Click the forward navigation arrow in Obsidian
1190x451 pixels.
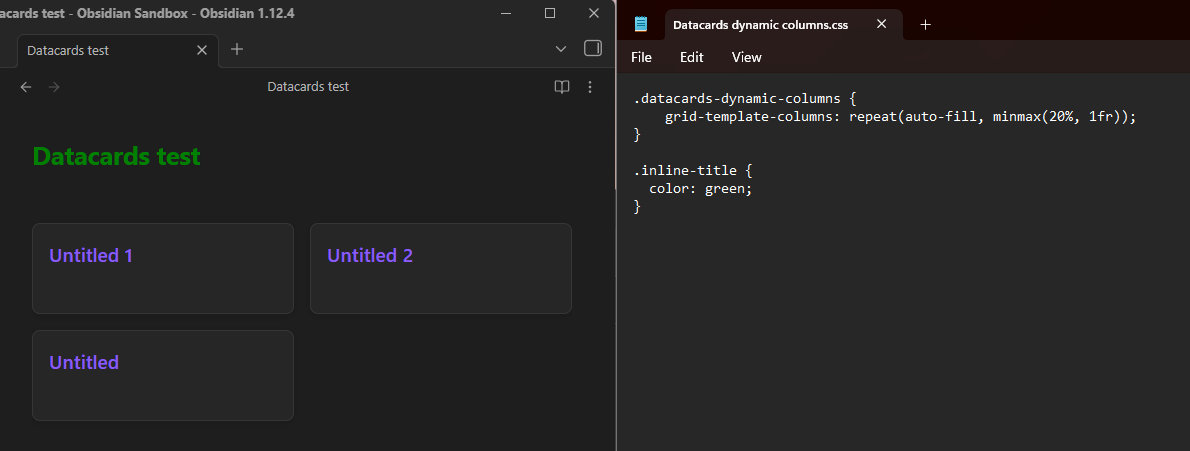coord(54,87)
